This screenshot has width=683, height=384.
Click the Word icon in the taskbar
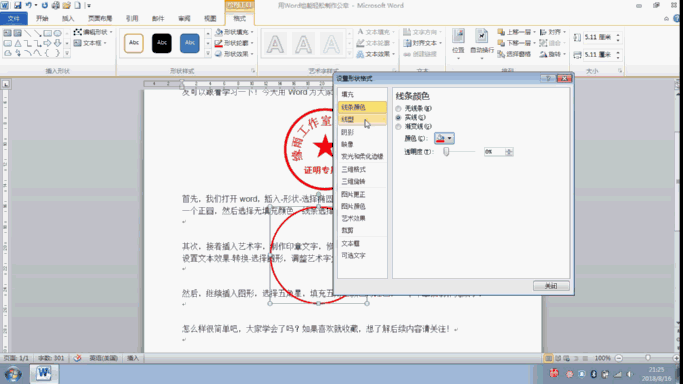43,374
